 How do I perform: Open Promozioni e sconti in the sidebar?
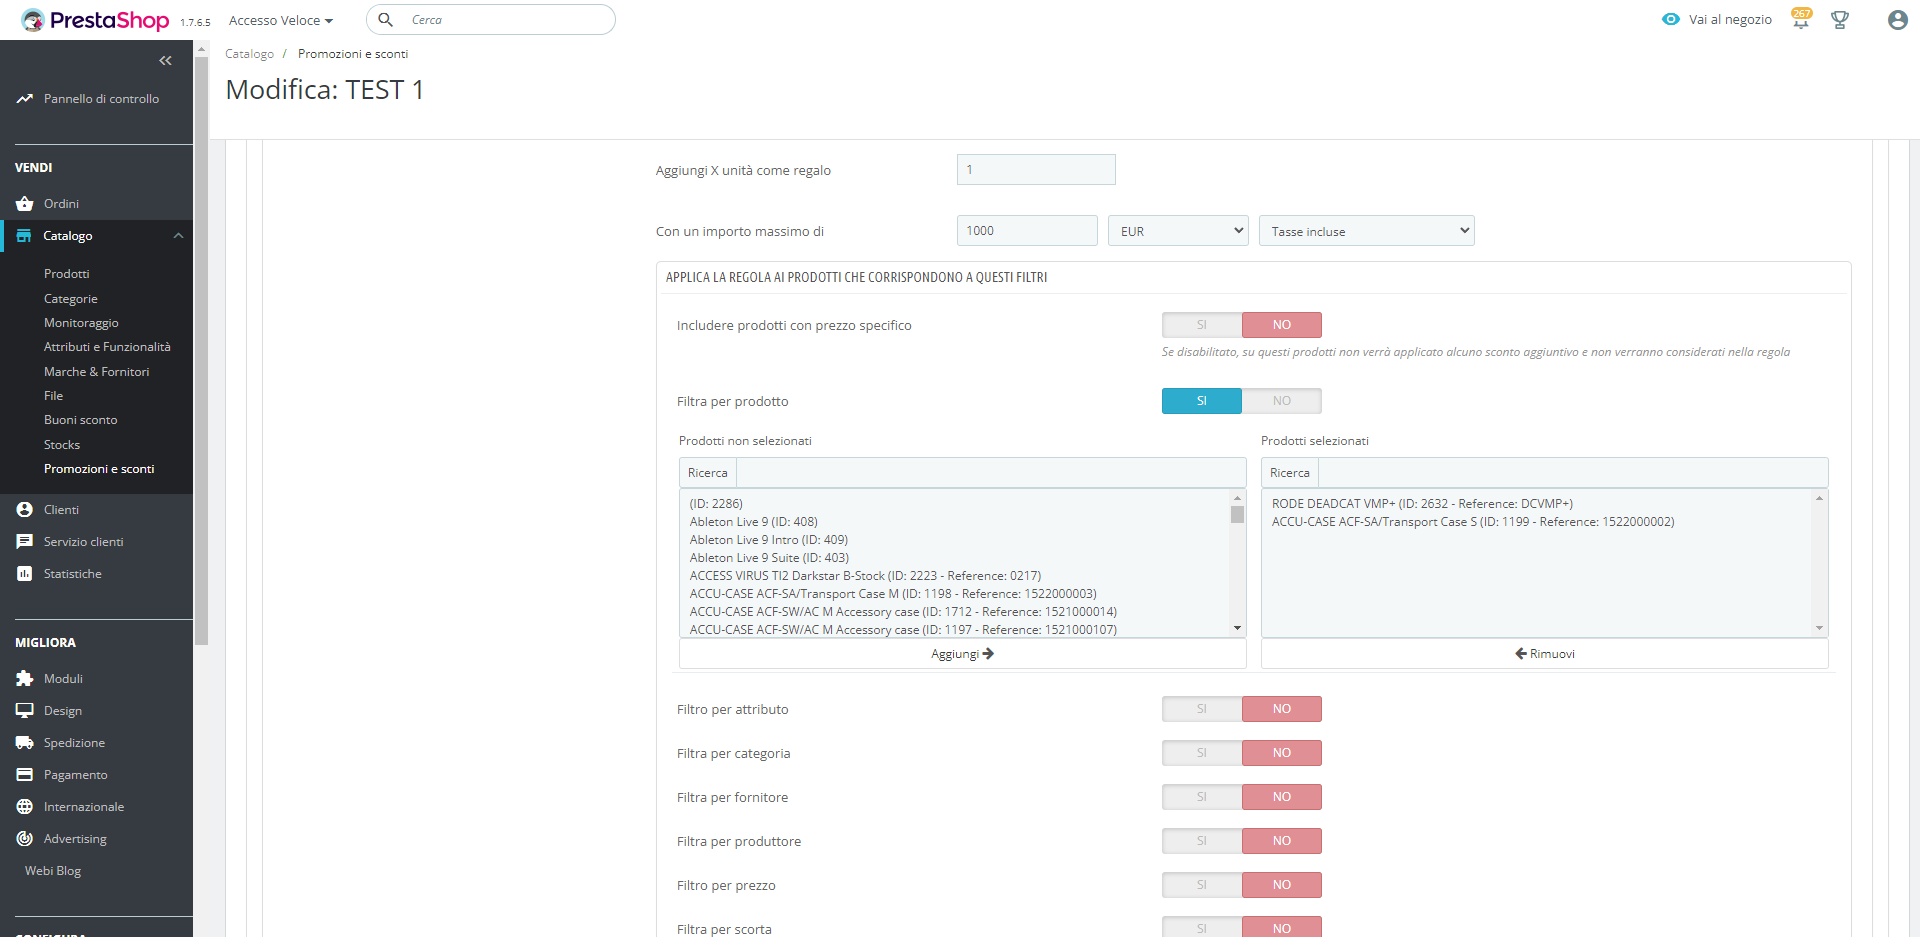pos(99,469)
